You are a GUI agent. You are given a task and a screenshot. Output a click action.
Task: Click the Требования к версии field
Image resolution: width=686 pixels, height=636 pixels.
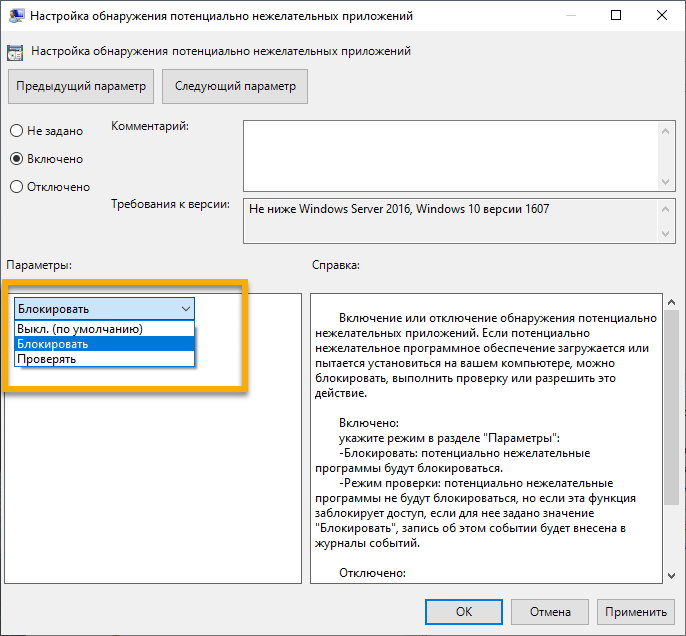coord(451,221)
